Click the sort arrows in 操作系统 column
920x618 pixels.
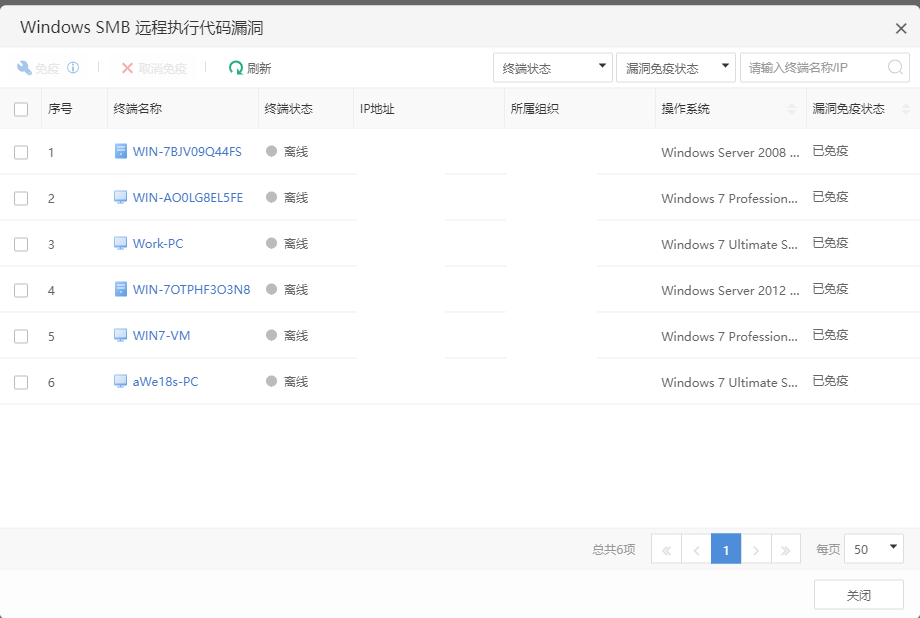coord(792,109)
